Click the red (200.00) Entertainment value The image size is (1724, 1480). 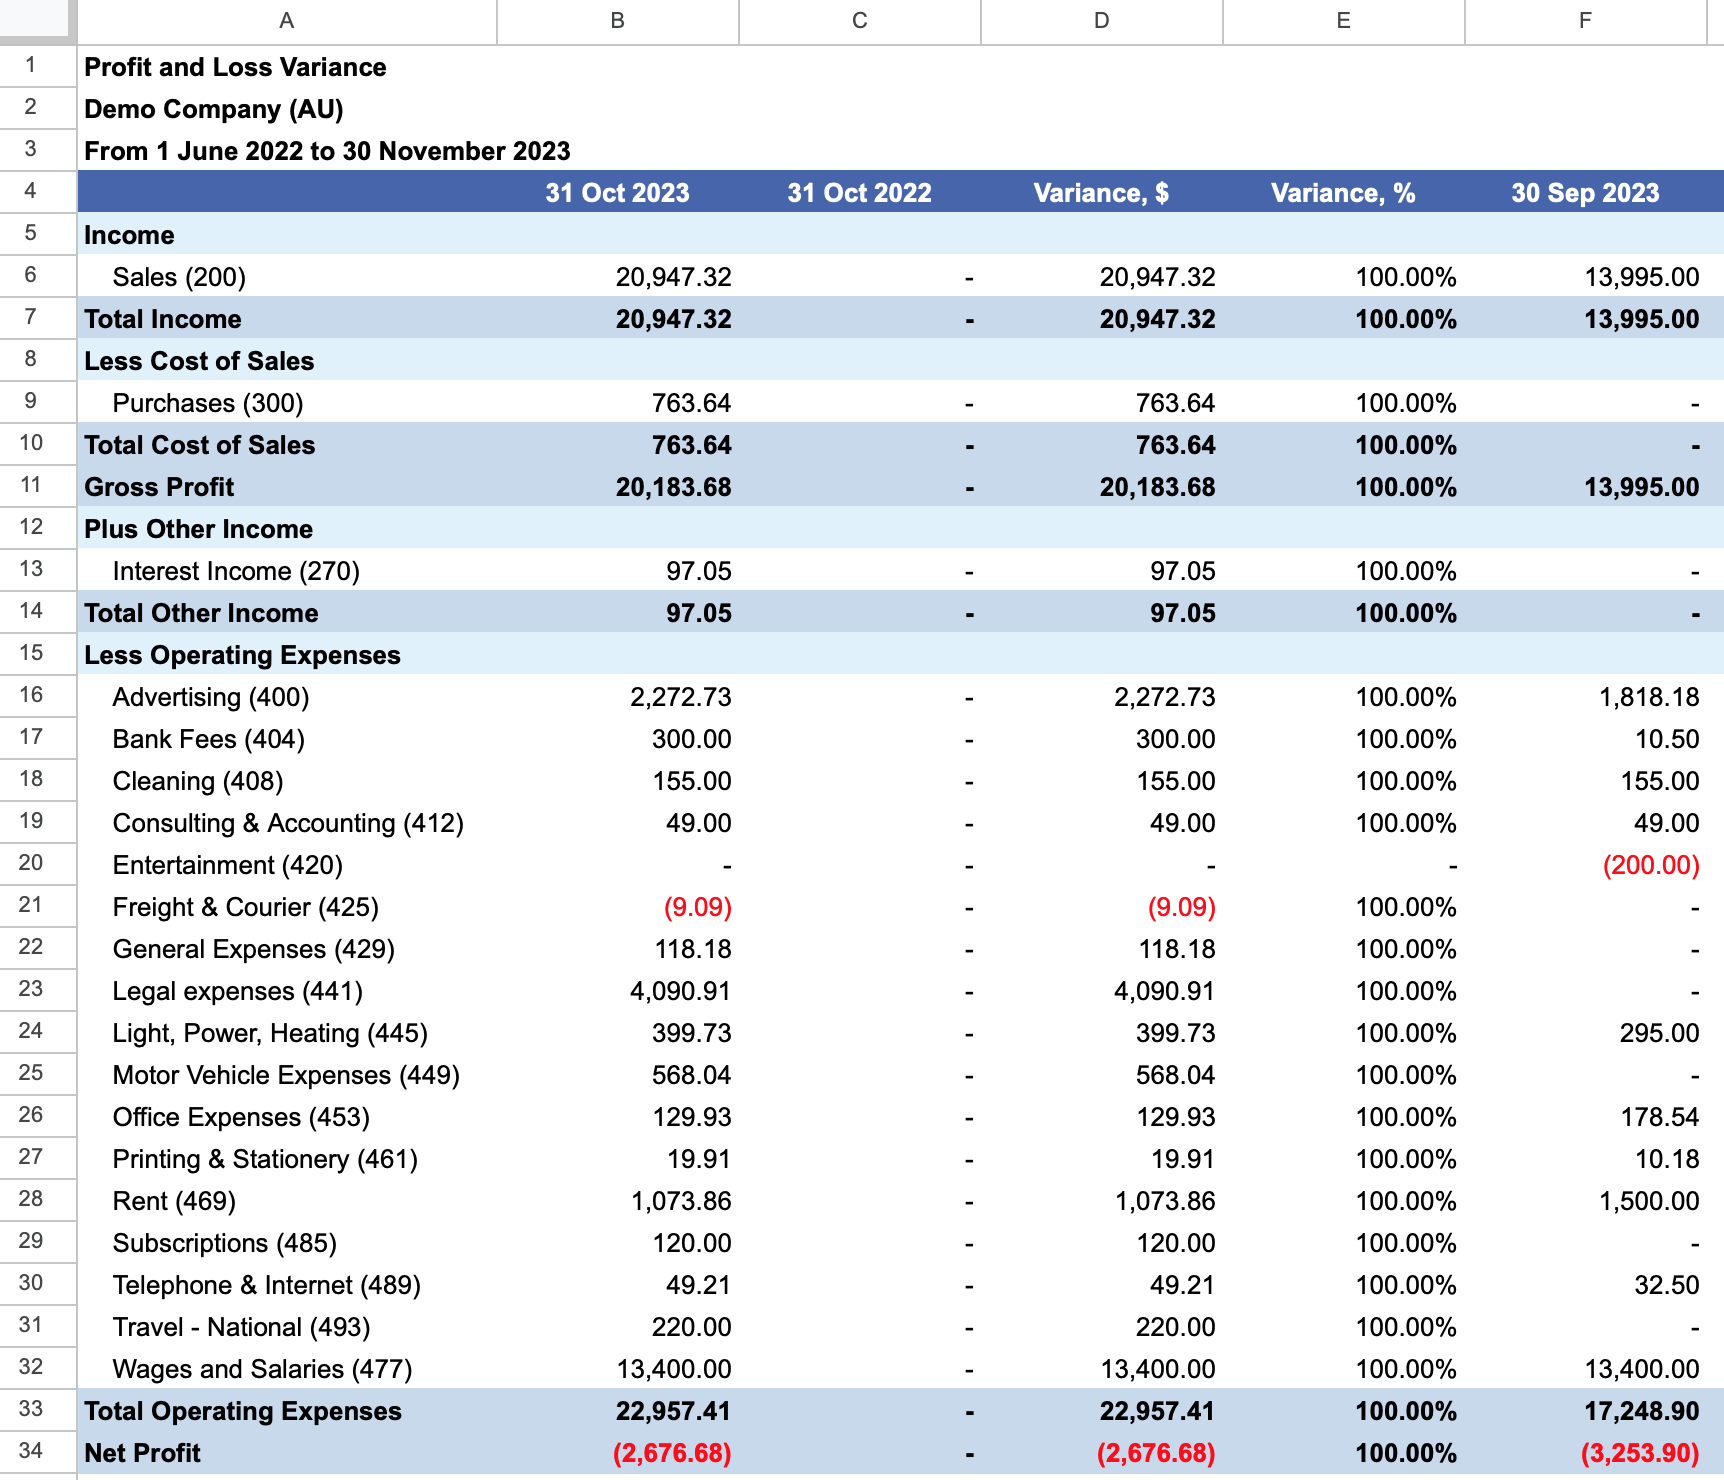click(1651, 865)
